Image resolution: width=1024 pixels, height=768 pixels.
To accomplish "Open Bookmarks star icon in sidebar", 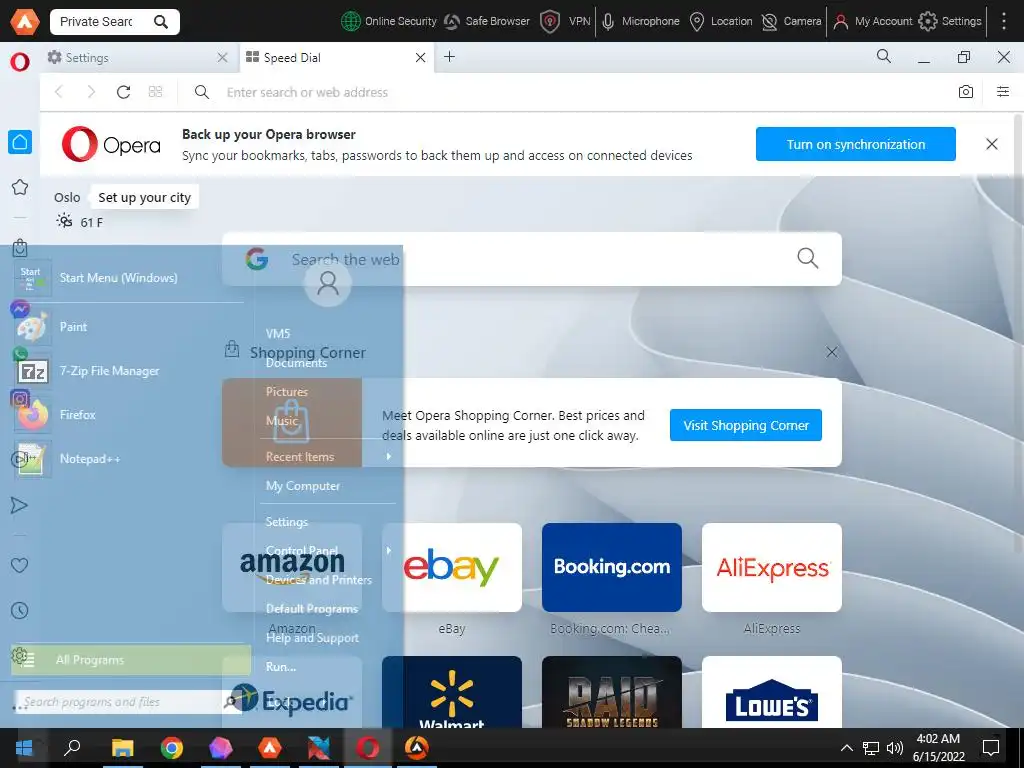I will [x=20, y=187].
